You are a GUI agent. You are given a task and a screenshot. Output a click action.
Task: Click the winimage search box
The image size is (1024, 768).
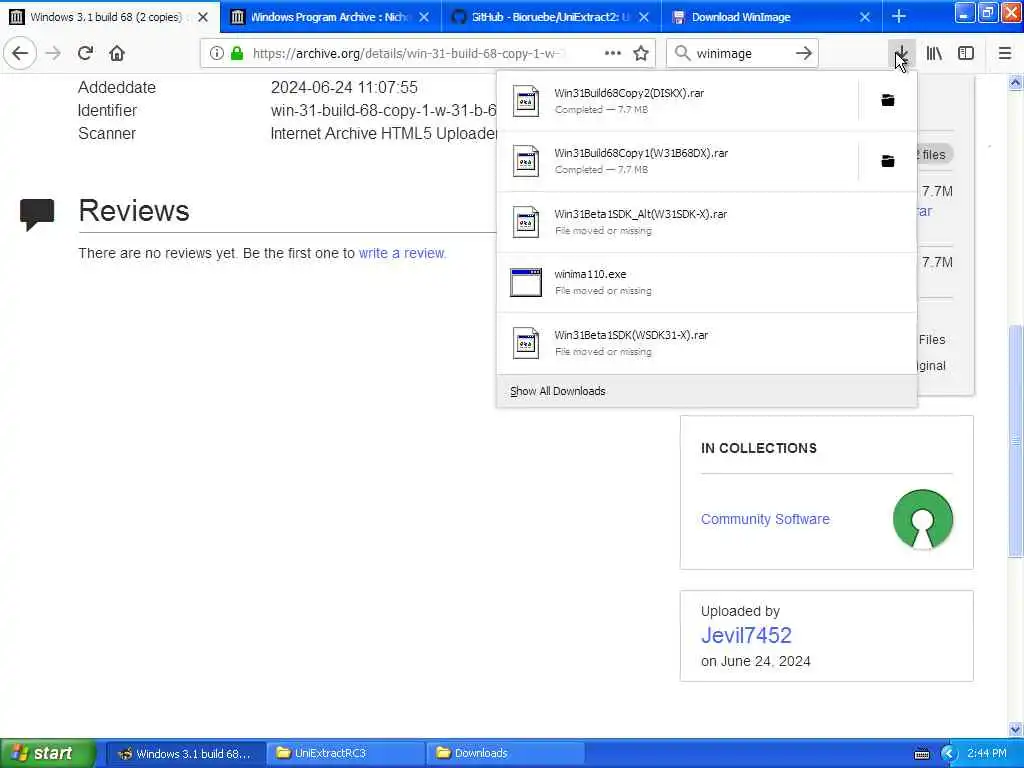(741, 53)
